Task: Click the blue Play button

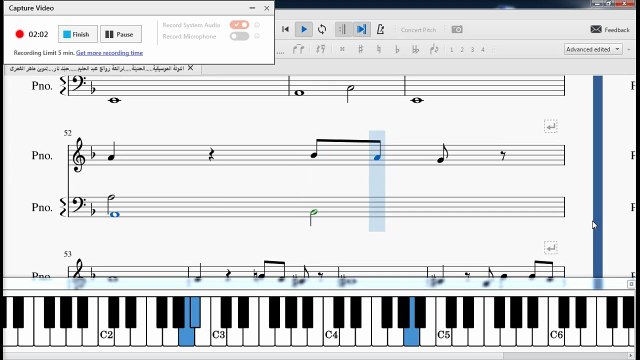Action: coord(304,29)
